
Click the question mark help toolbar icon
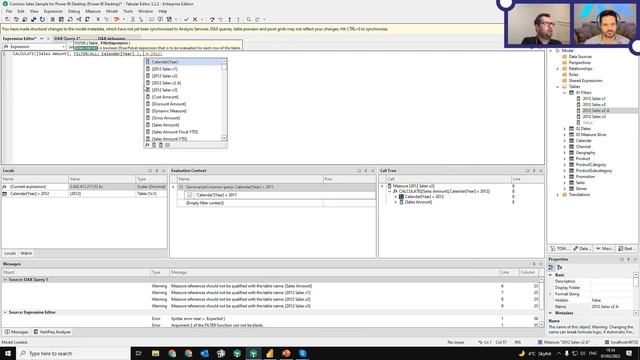pos(212,19)
